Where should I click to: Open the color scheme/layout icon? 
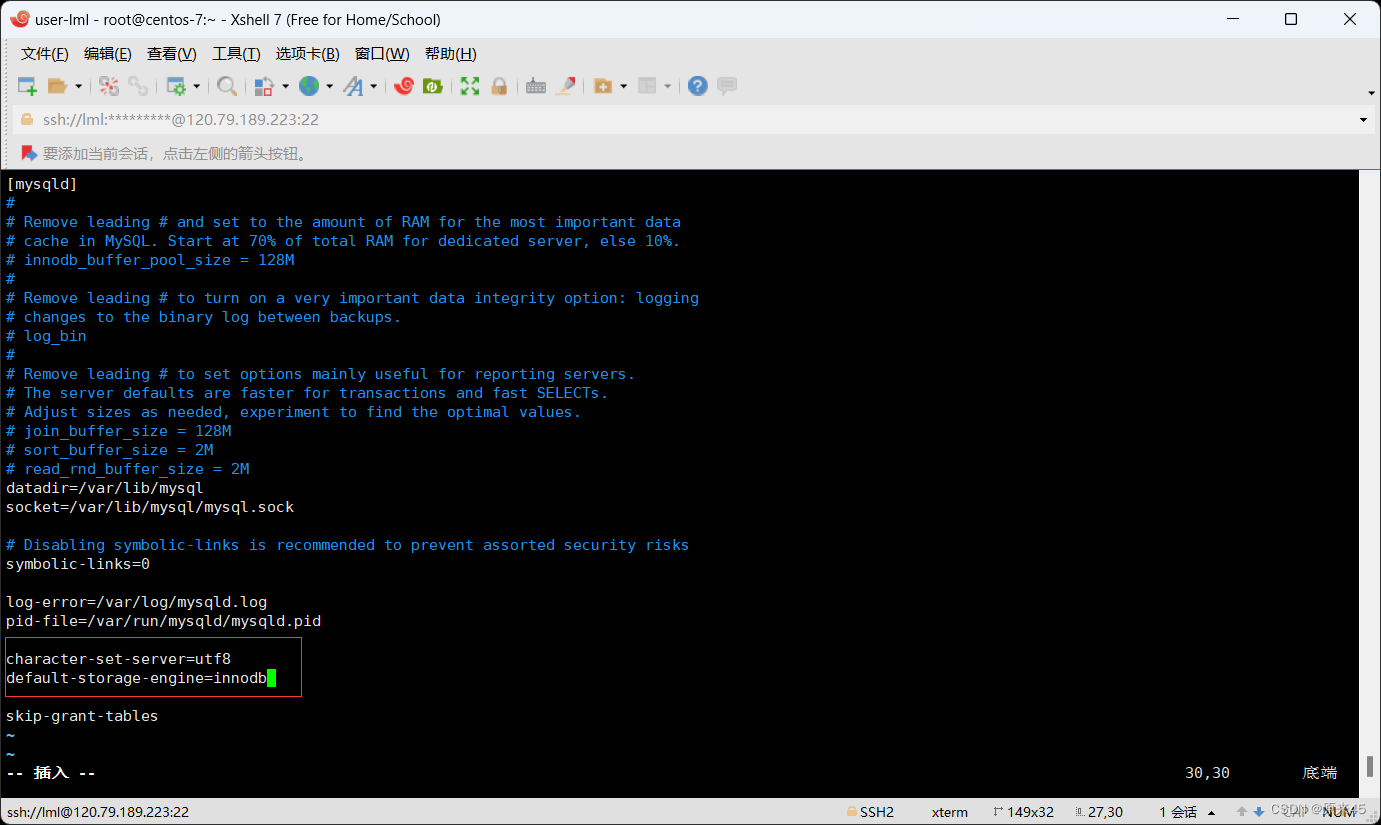coord(264,86)
